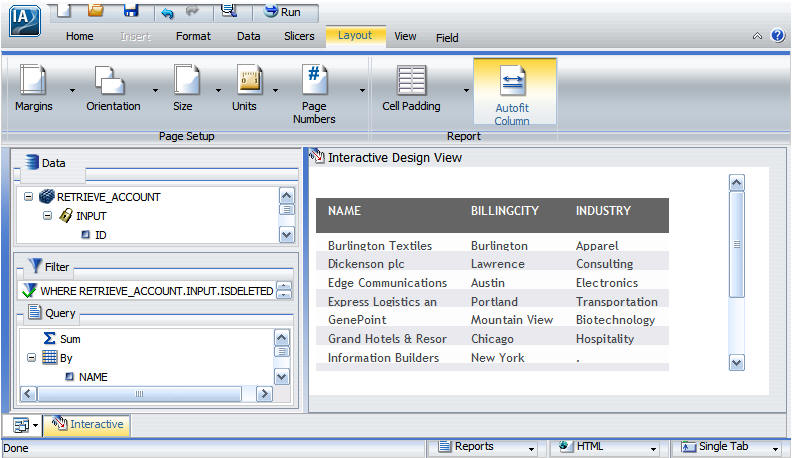This screenshot has height=458, width=794.
Task: Open the View ribbon tab
Action: (405, 36)
